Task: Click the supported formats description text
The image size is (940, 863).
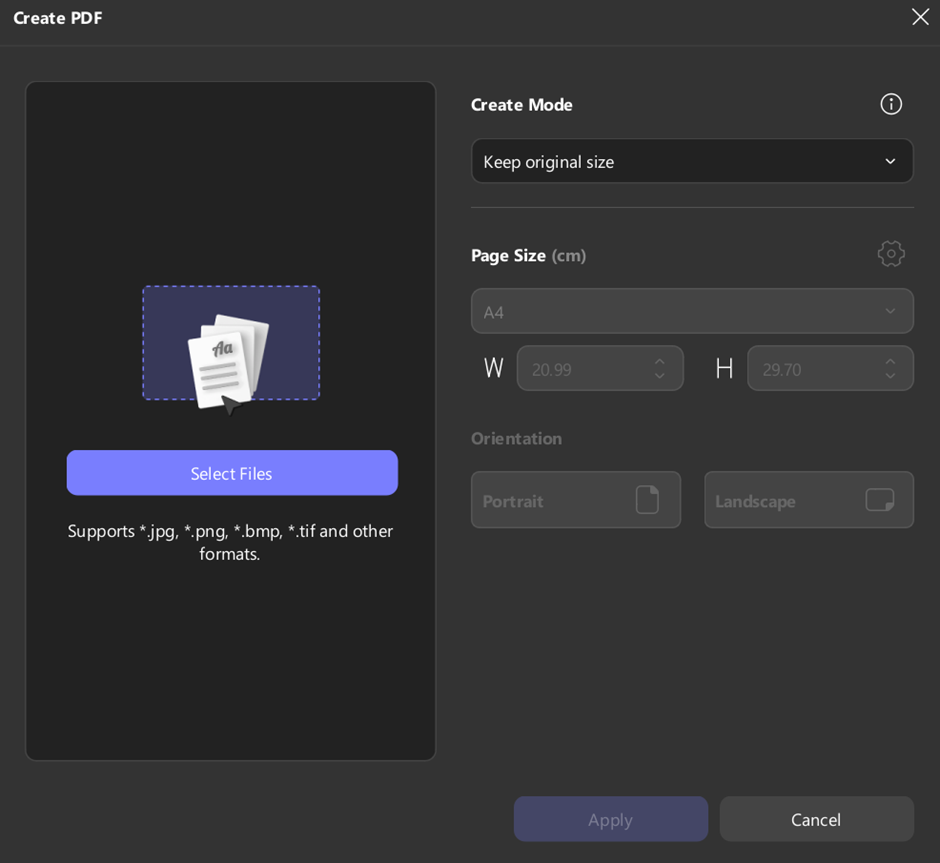Action: coord(230,542)
